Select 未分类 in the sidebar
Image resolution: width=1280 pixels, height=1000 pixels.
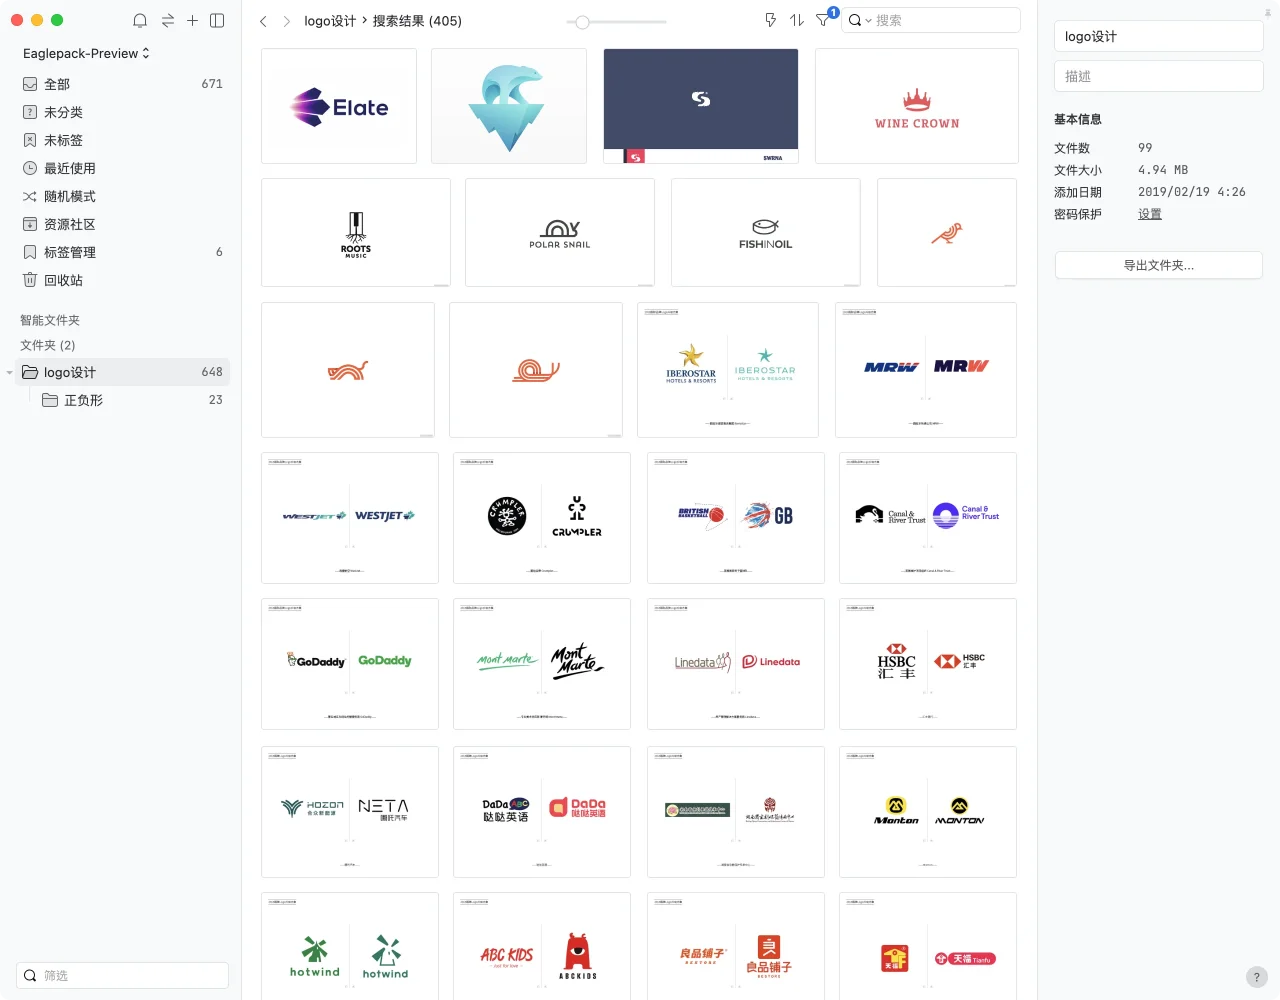click(122, 112)
